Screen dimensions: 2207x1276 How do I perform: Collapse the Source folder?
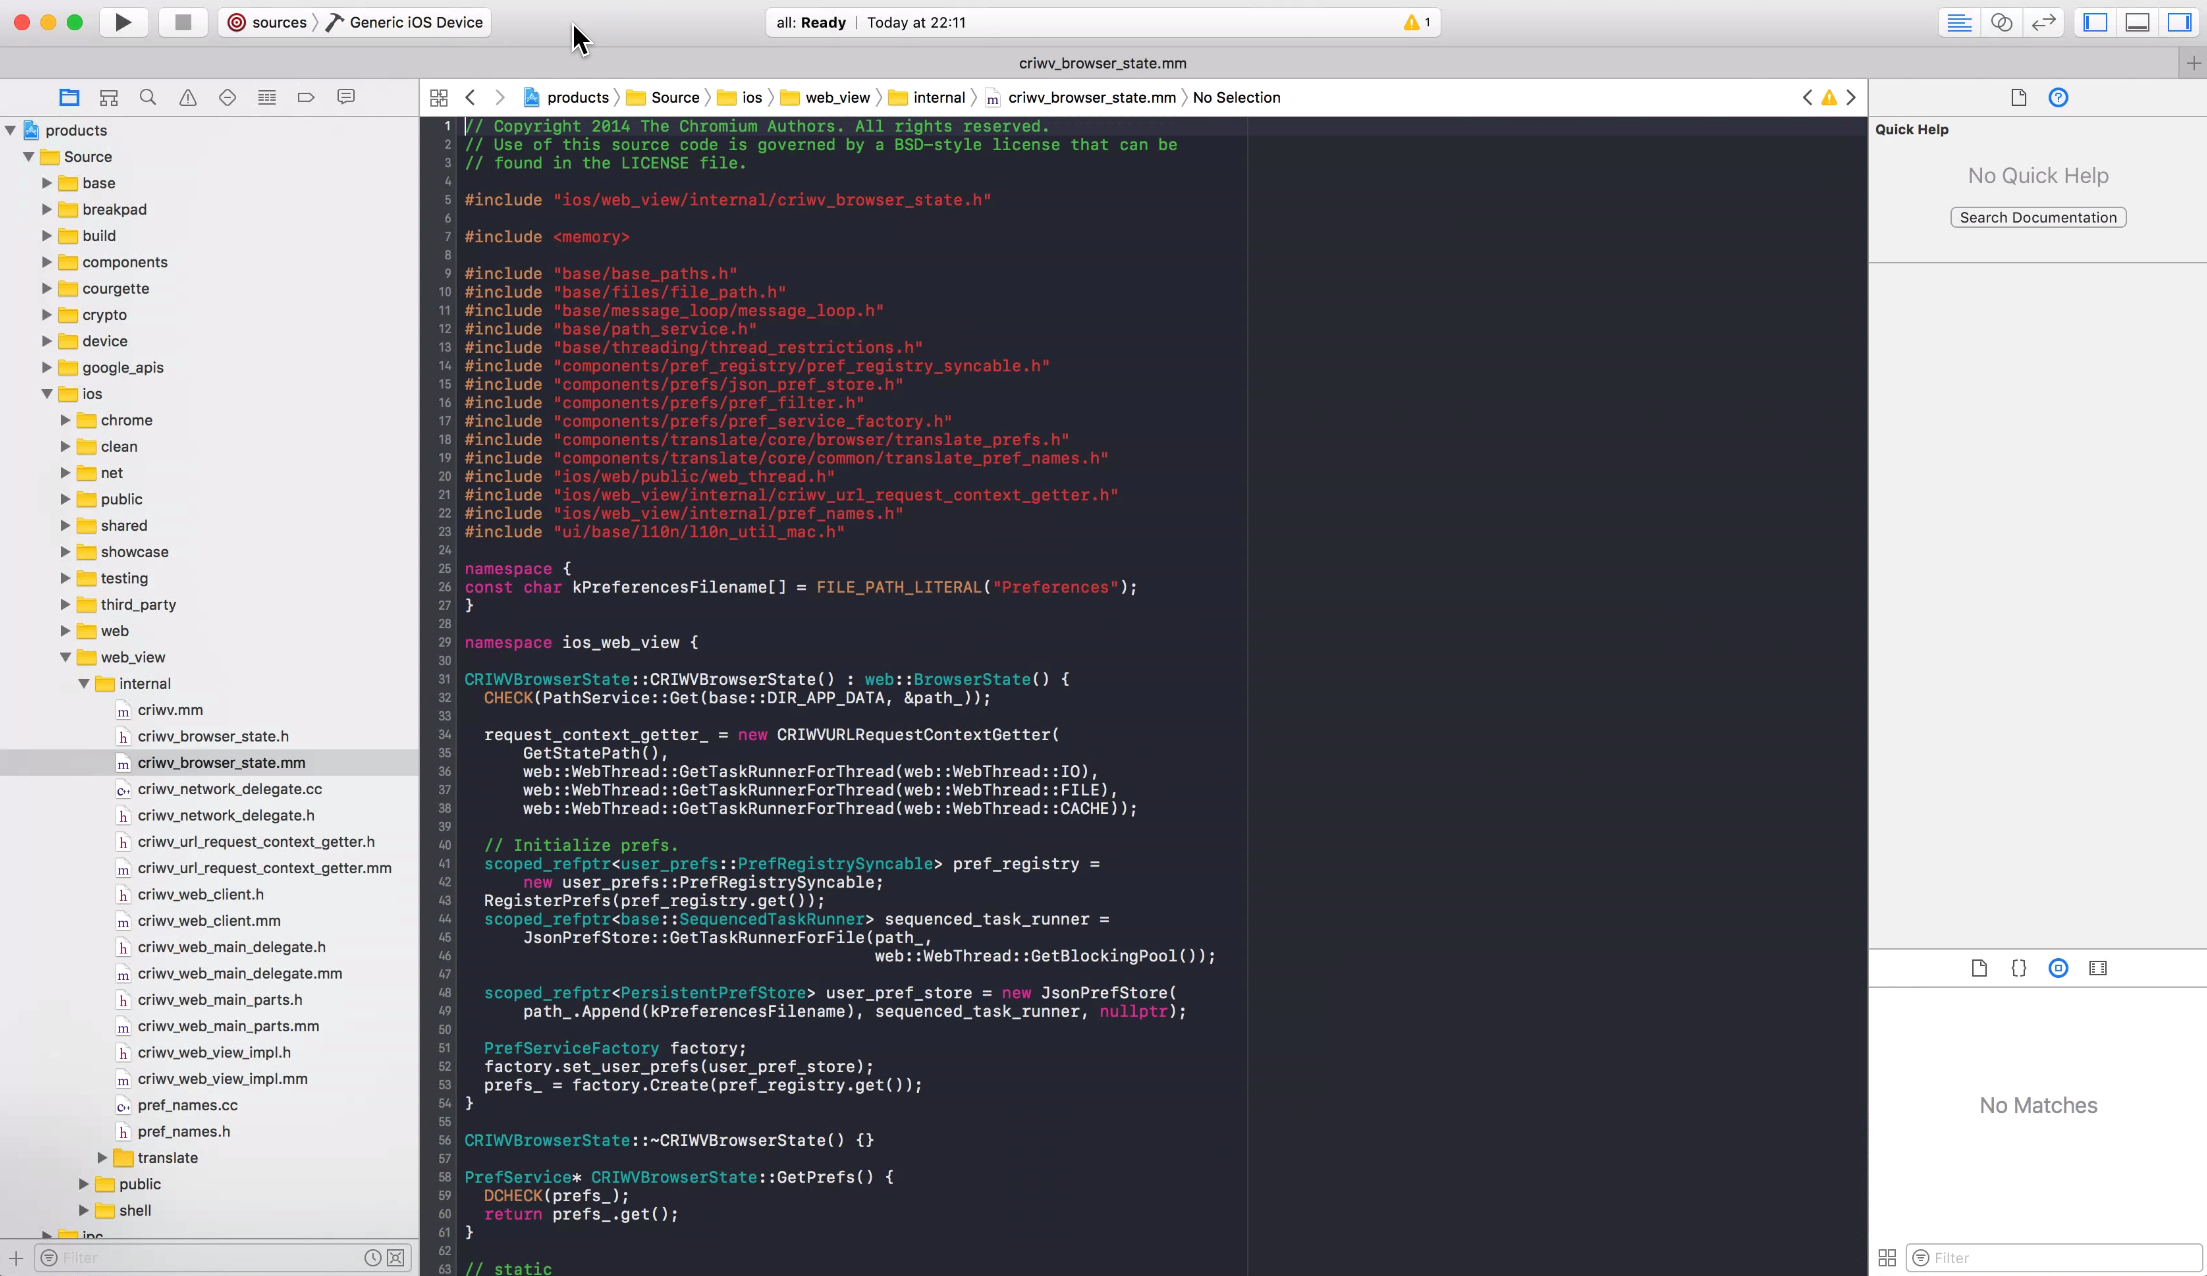tap(29, 157)
